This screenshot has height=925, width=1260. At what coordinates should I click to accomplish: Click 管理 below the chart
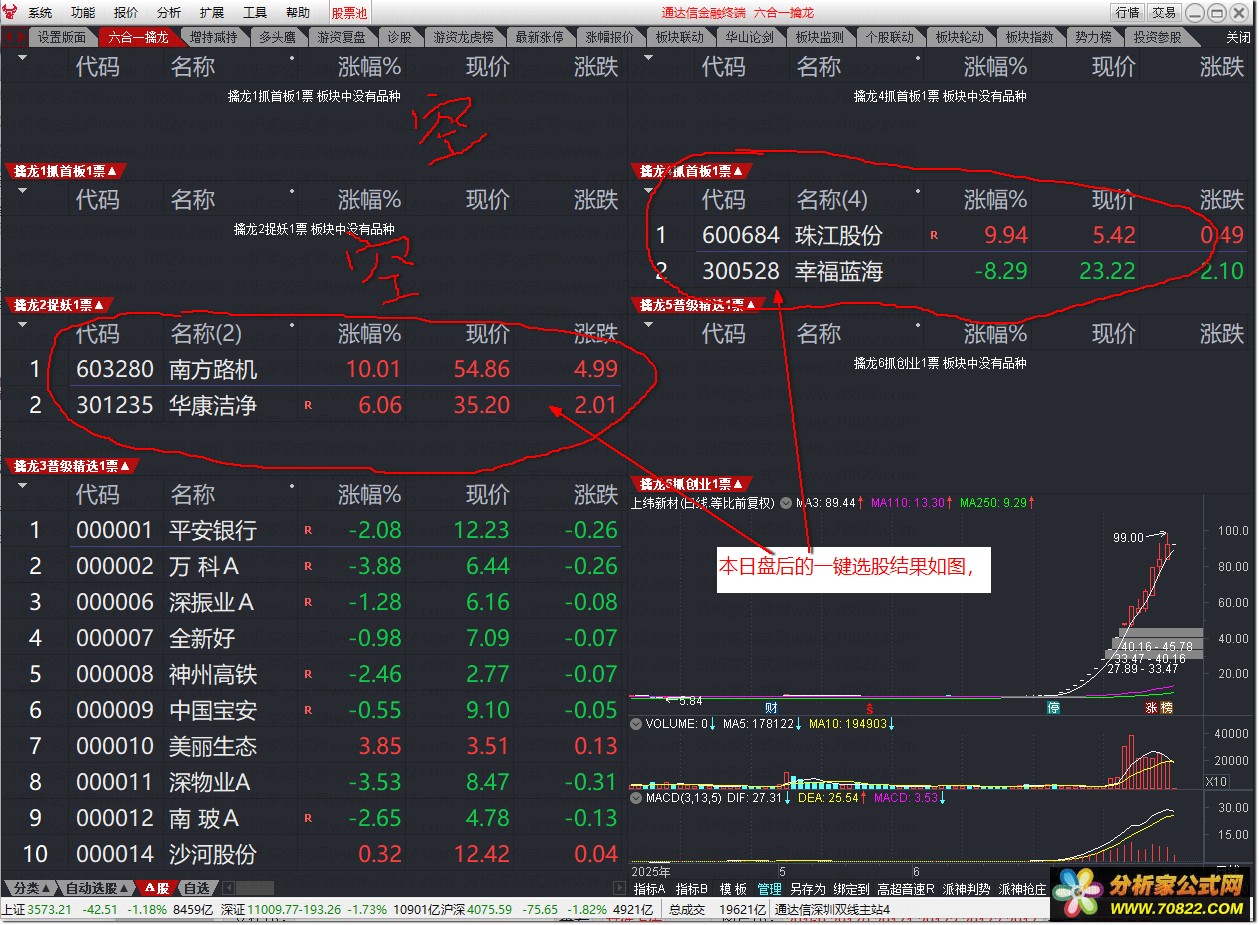click(x=769, y=889)
